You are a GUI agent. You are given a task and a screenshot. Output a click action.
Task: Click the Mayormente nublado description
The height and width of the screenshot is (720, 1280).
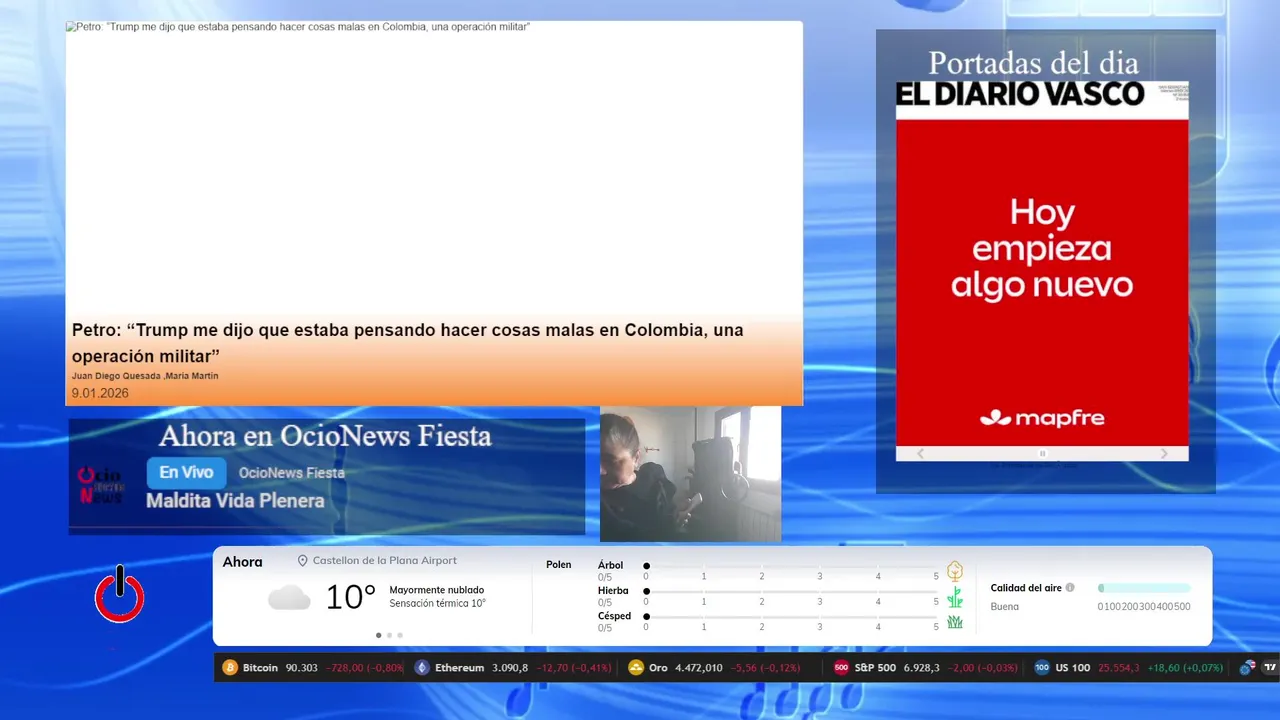click(437, 590)
